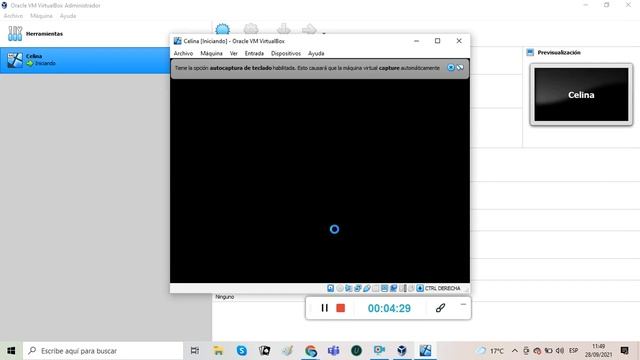
Task: Click the Ninguno text in Manager details
Action: coord(224,297)
